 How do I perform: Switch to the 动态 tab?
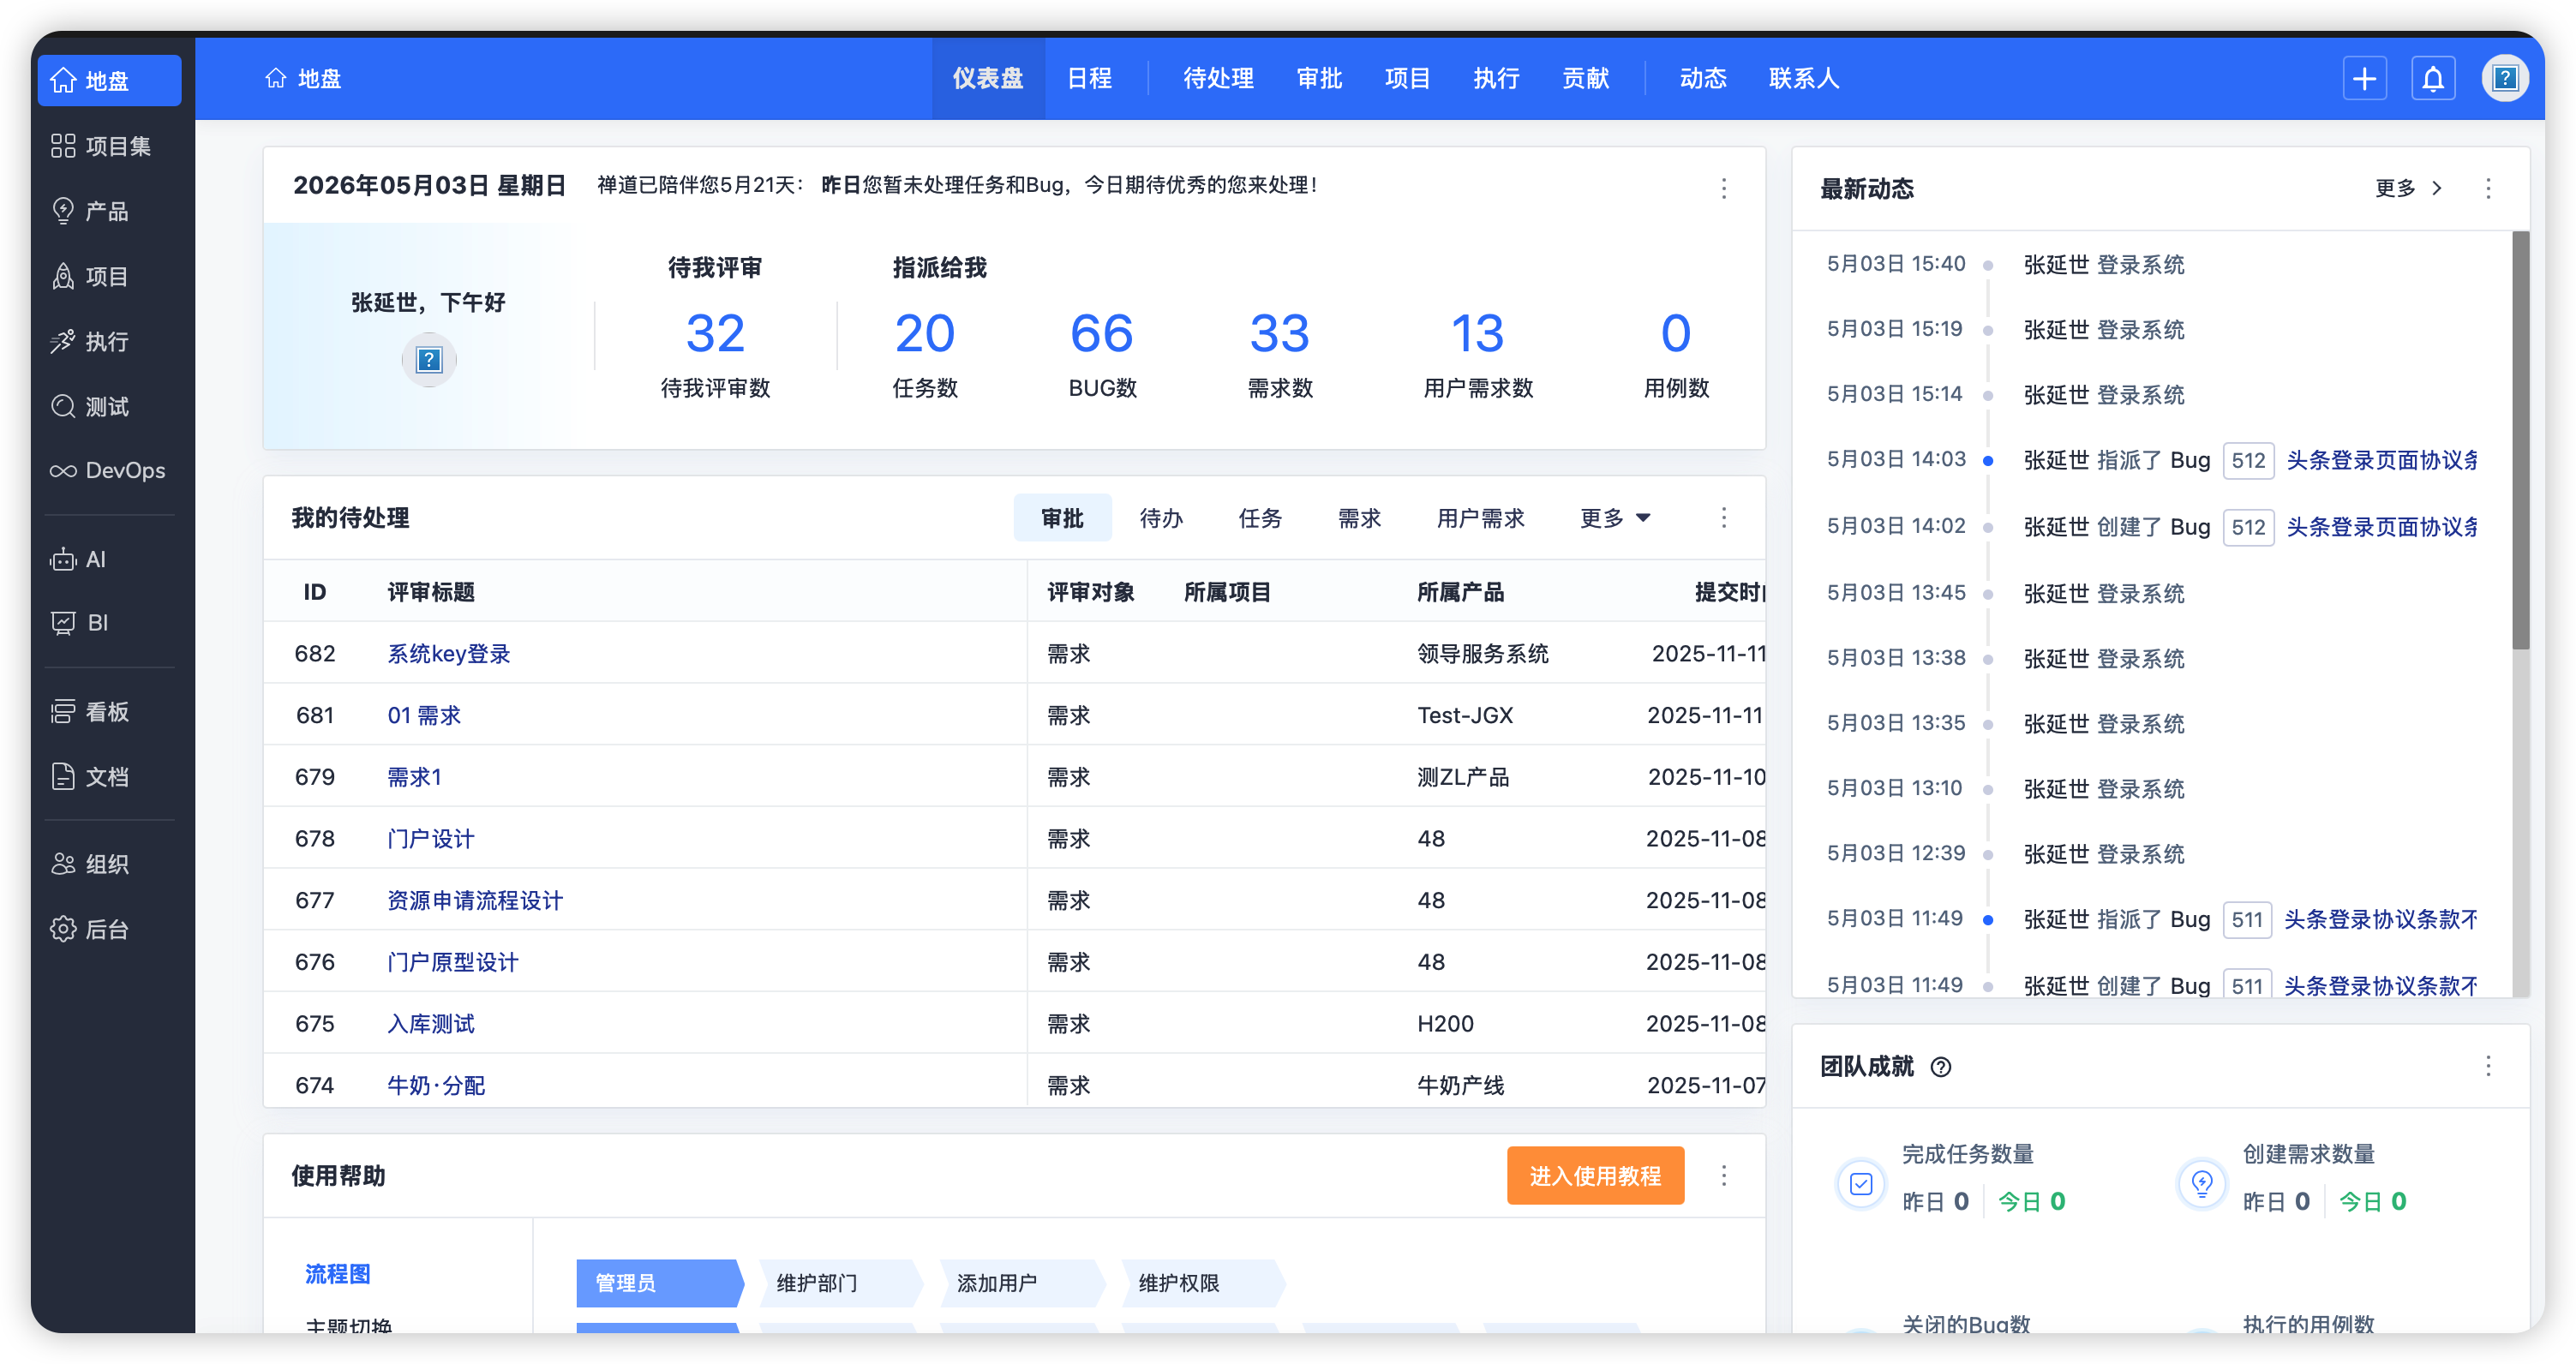coord(1703,78)
